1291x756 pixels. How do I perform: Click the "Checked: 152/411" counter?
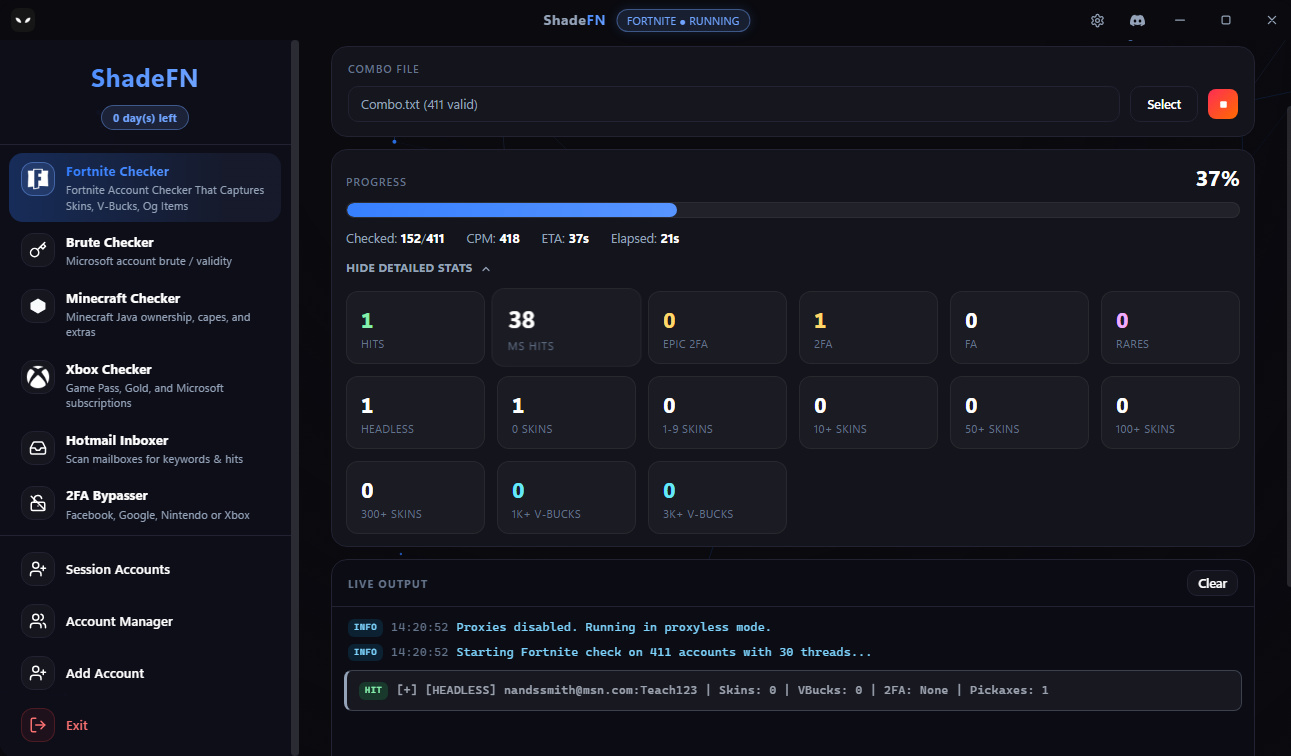coord(395,239)
